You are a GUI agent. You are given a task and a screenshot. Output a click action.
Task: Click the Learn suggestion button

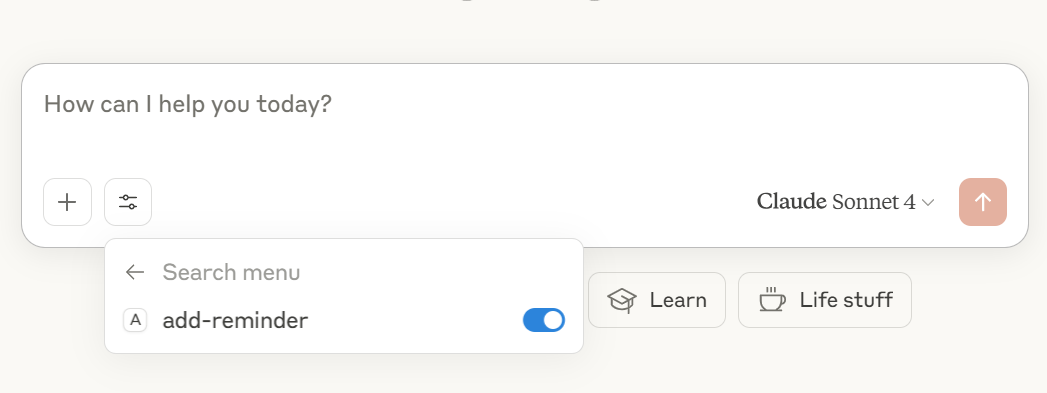tap(656, 300)
